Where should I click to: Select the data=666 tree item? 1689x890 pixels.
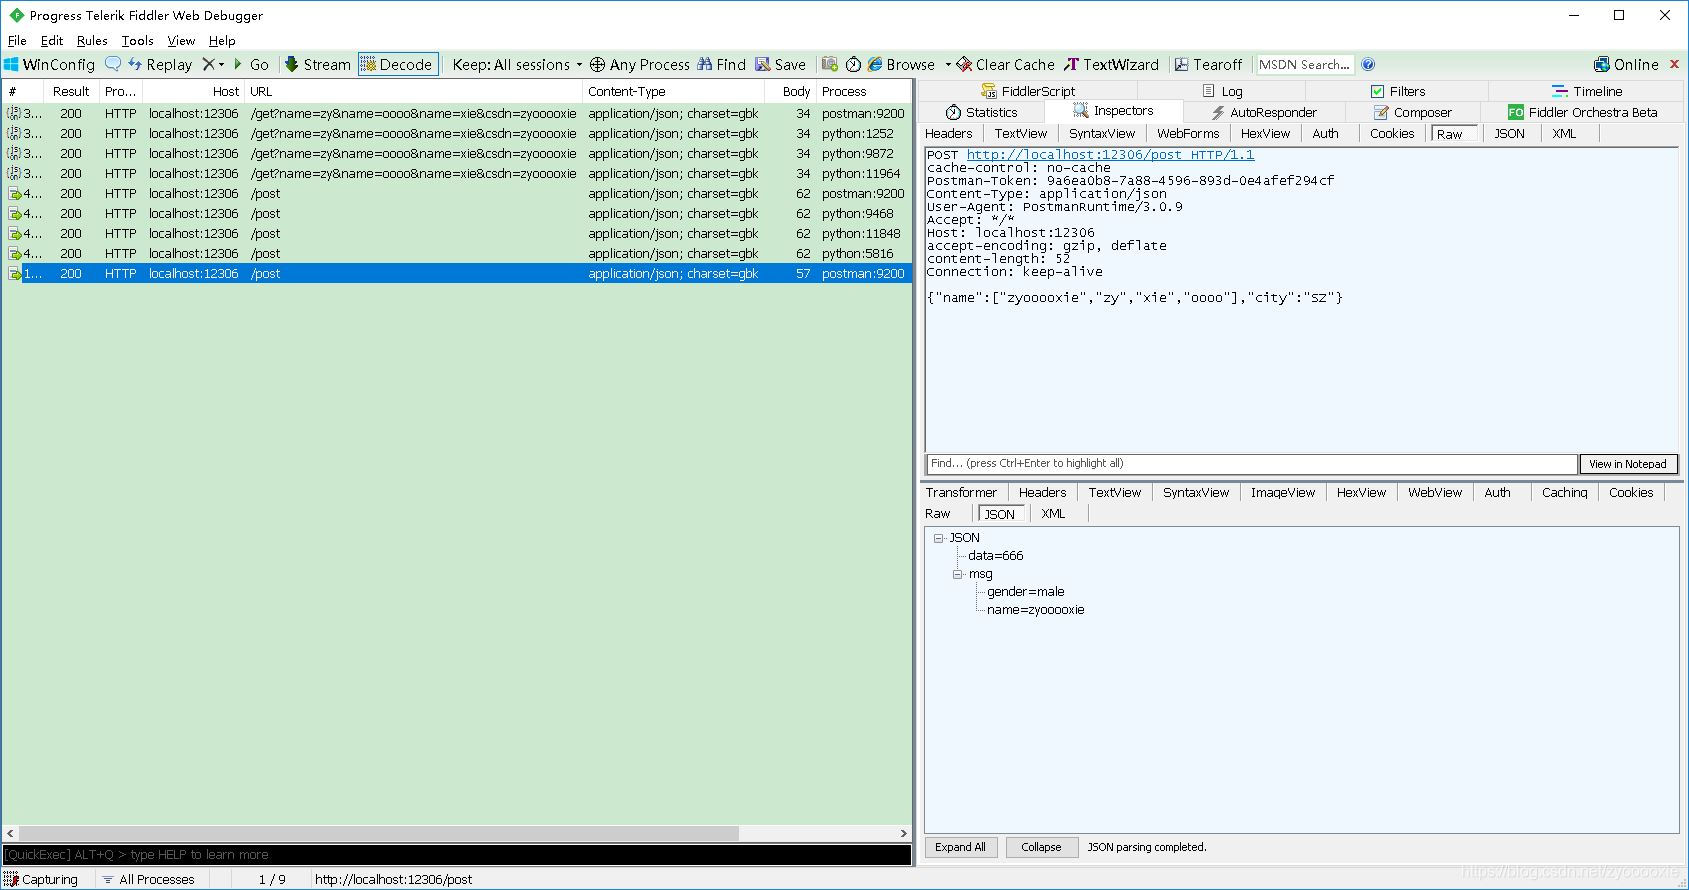pos(995,556)
